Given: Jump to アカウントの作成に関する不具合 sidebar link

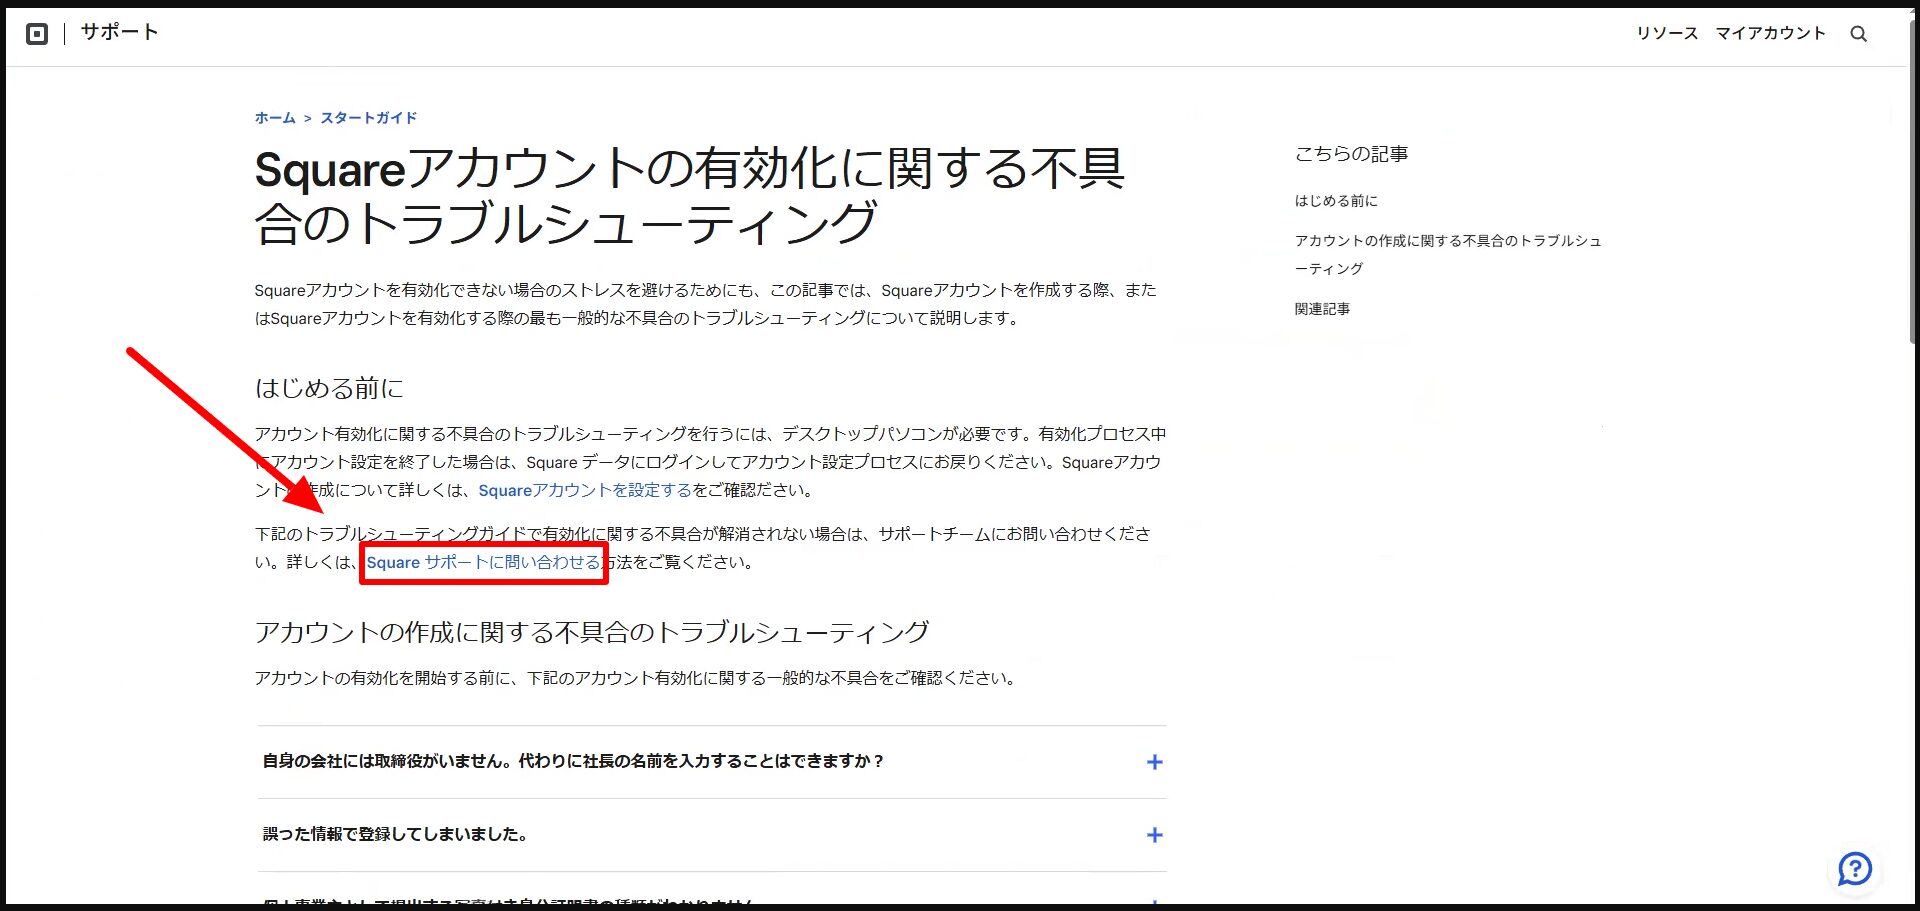Looking at the screenshot, I should tap(1448, 254).
